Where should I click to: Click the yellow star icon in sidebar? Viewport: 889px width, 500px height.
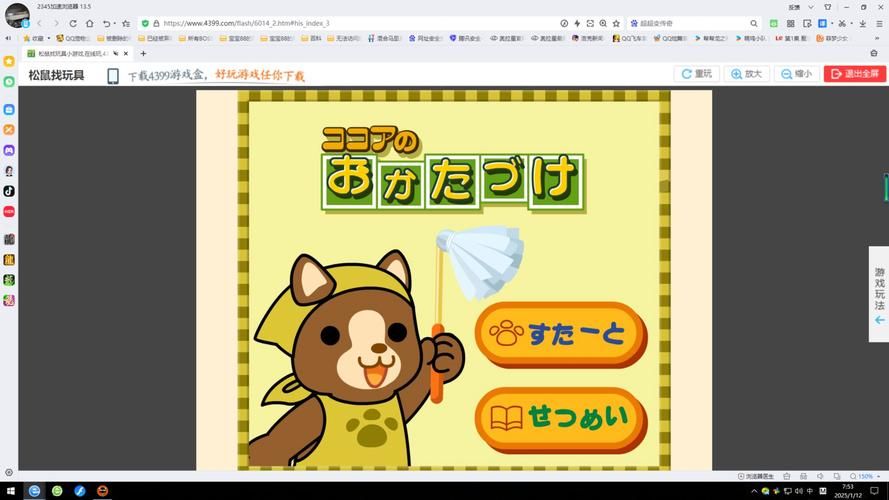point(9,61)
